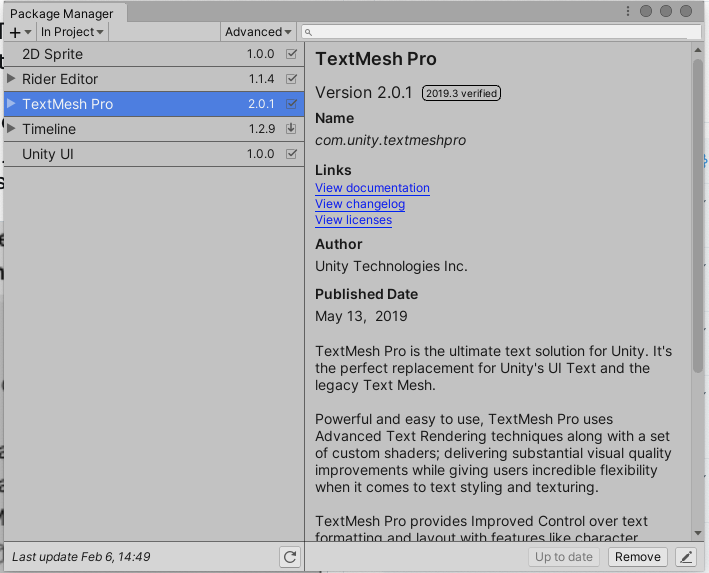Select the Timeline package

pos(154,129)
